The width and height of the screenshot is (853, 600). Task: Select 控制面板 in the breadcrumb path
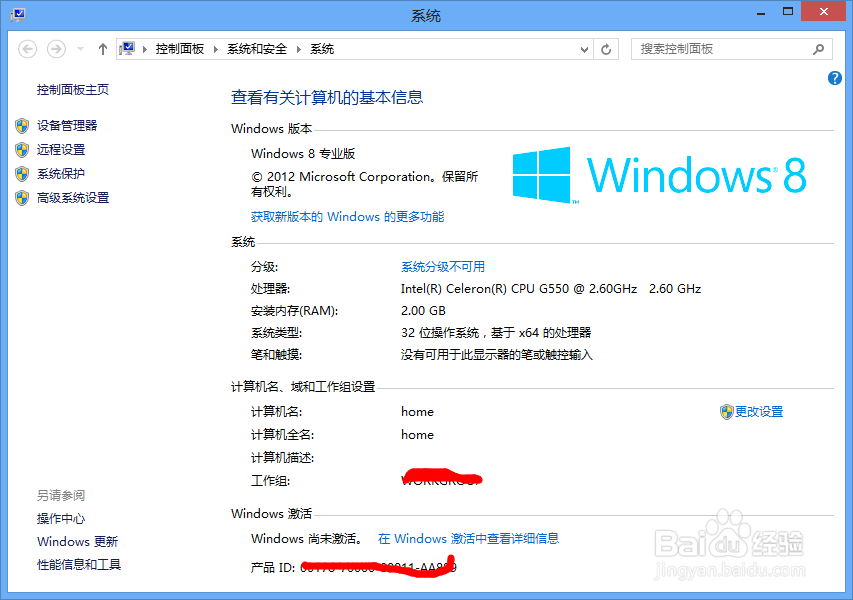pos(180,49)
